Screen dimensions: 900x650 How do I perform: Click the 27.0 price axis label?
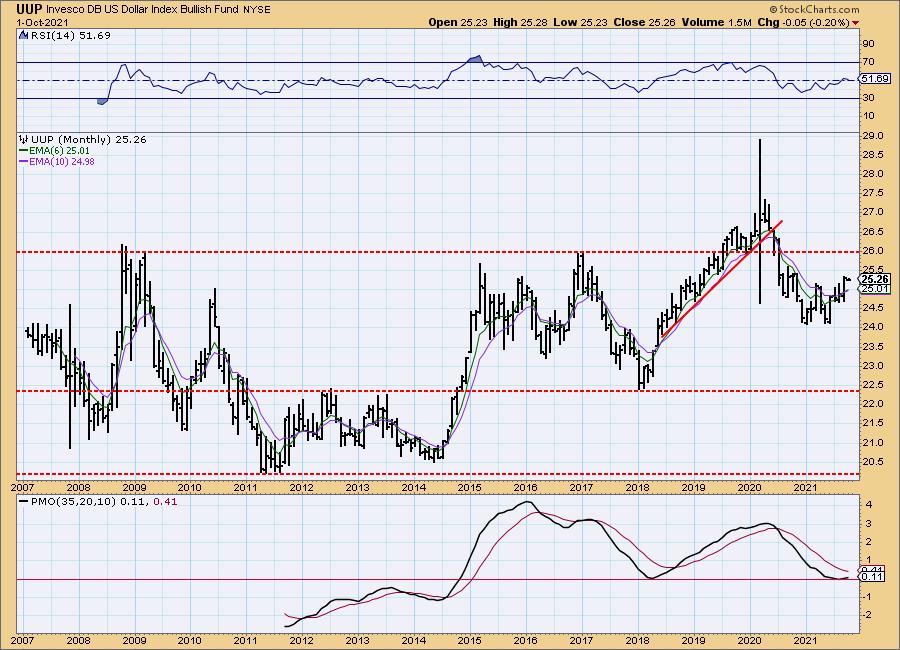pyautogui.click(x=873, y=212)
